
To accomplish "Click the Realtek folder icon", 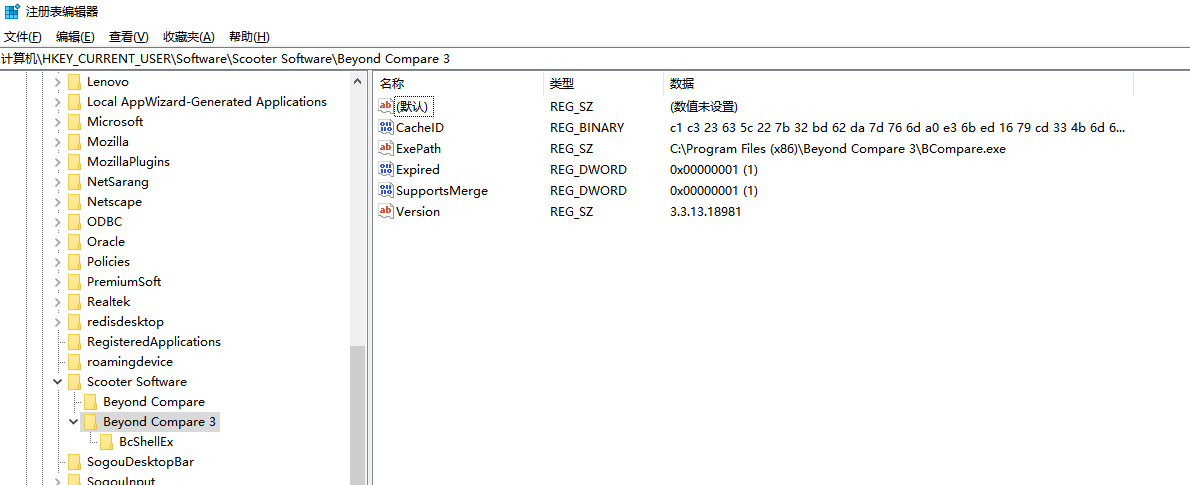I will click(x=74, y=301).
